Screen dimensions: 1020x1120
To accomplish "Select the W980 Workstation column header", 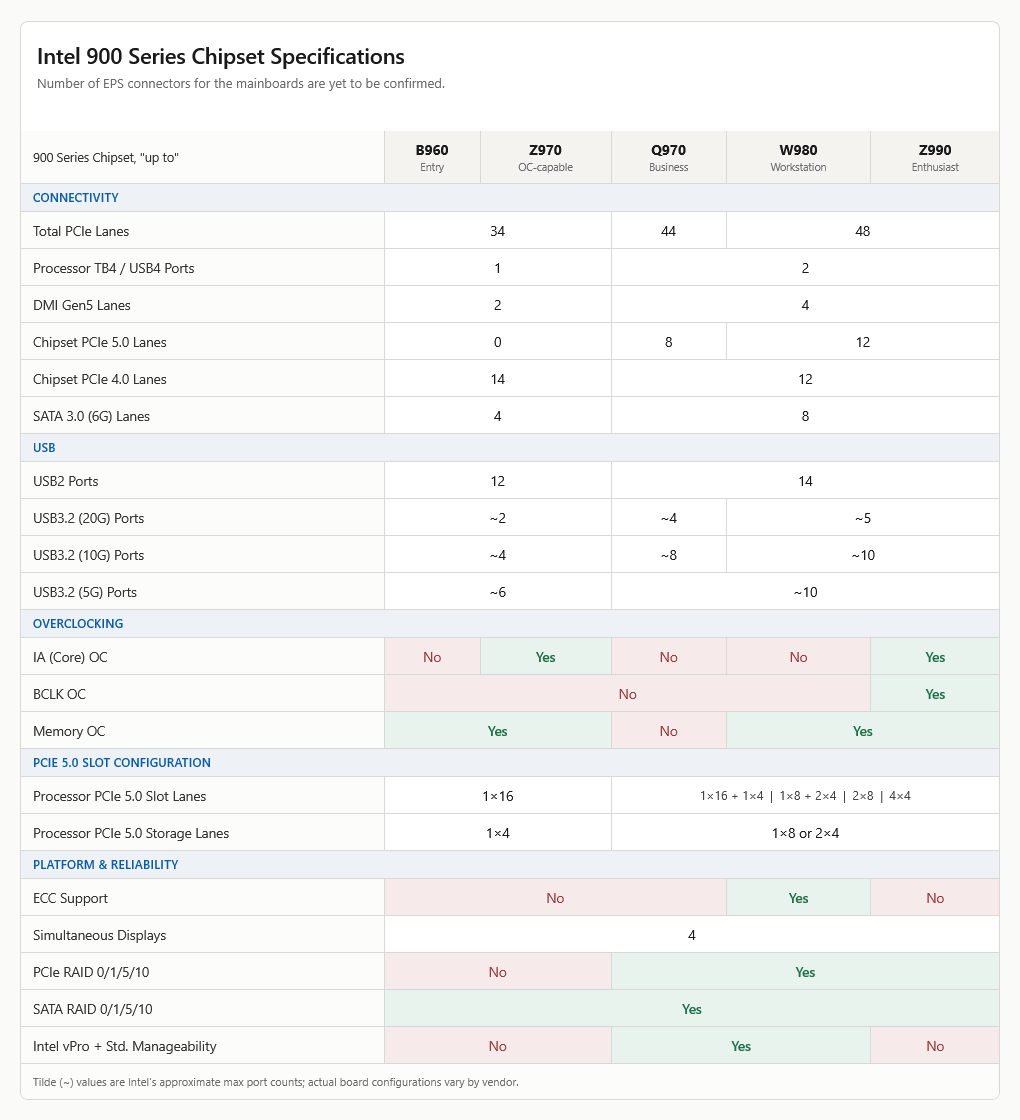I will pos(799,157).
